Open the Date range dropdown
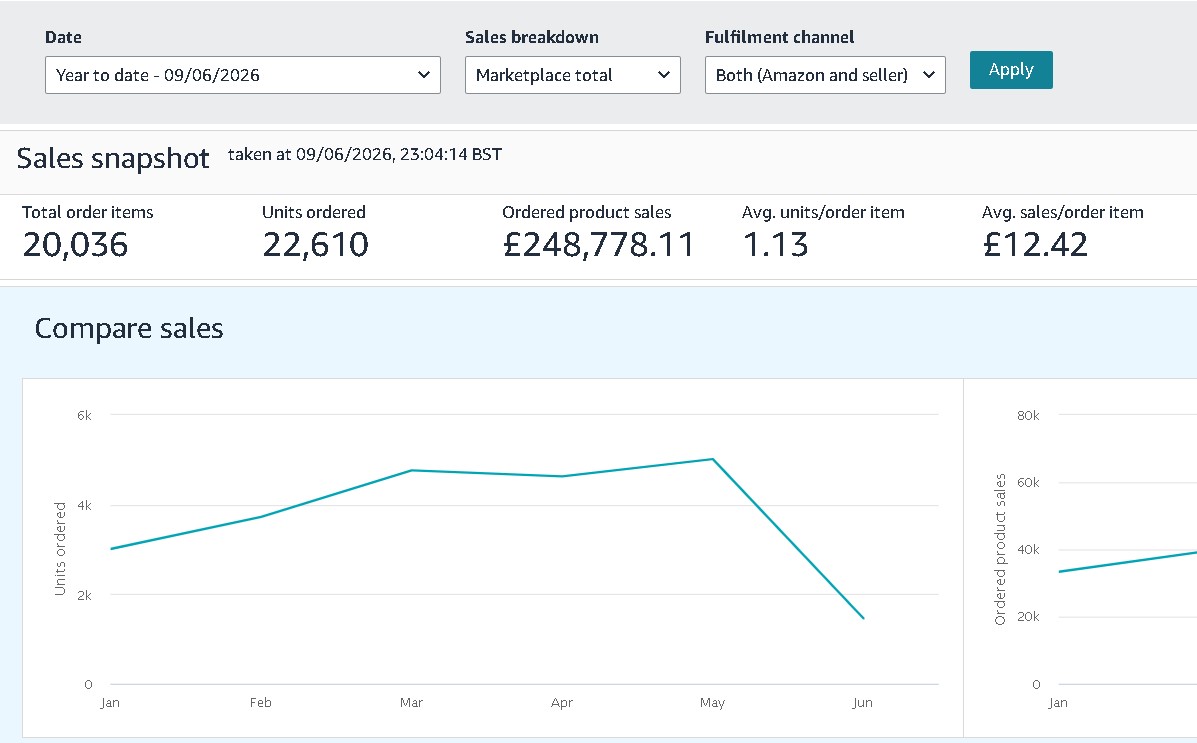Screen dimensions: 1197x743 (x=243, y=75)
